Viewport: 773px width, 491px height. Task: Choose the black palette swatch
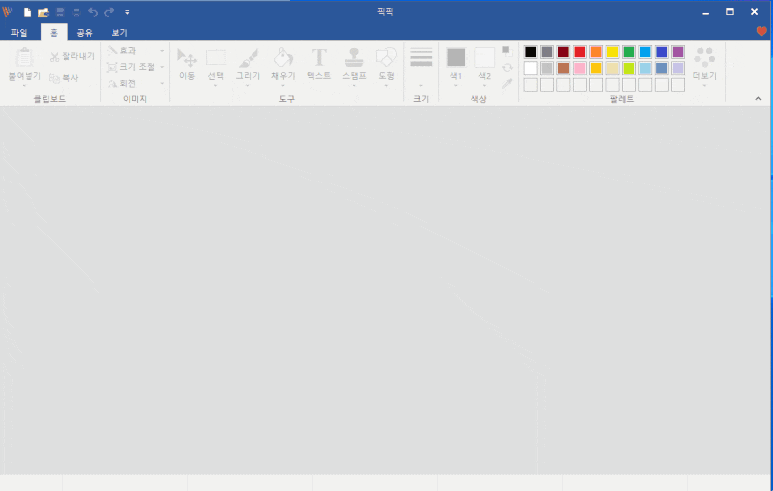coord(530,52)
